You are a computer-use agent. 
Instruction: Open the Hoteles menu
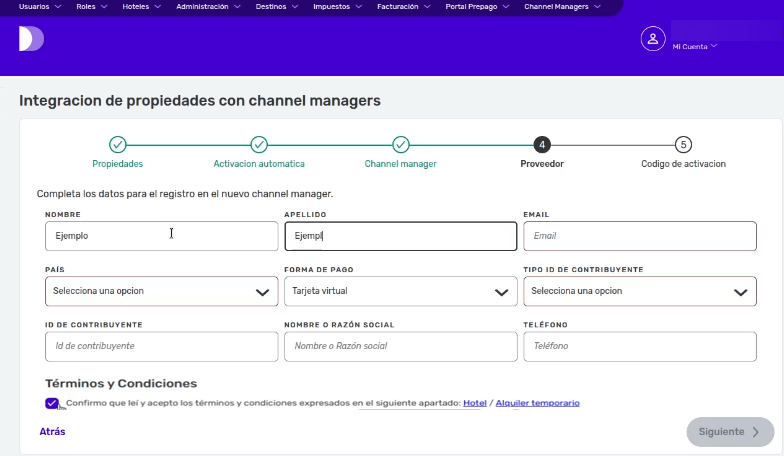pos(143,6)
